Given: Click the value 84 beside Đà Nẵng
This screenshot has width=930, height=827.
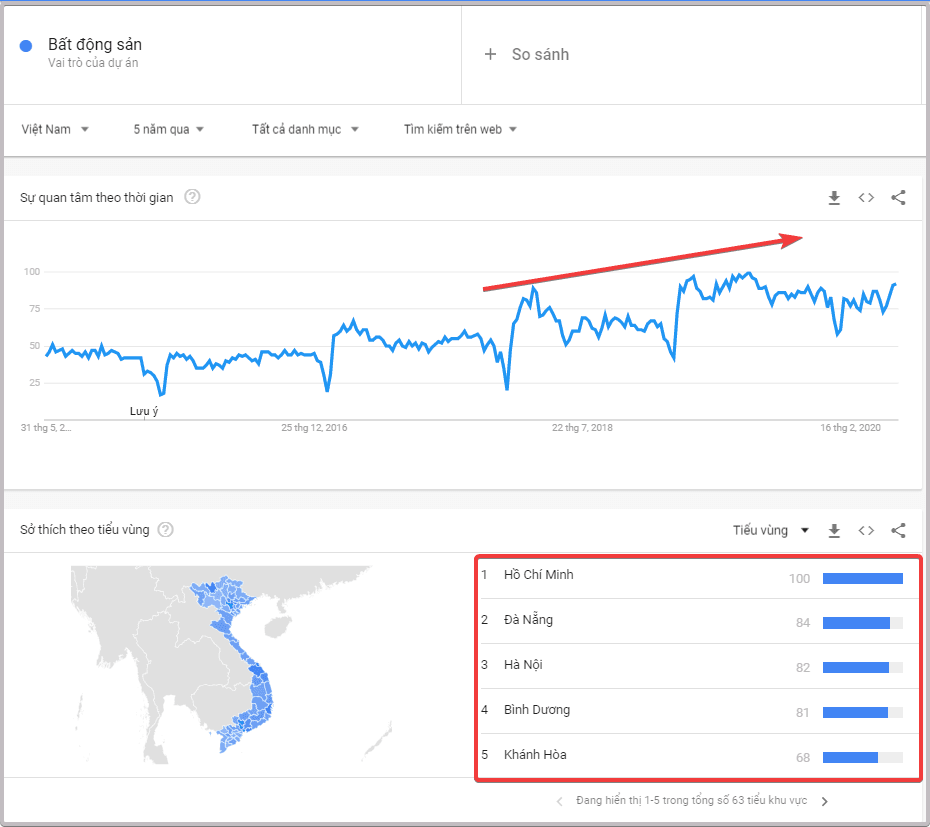Looking at the screenshot, I should [x=803, y=623].
